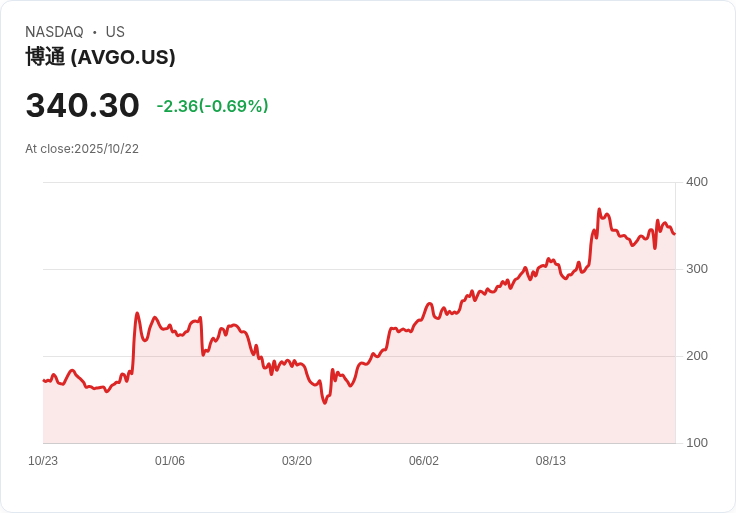Select the 08/13 date on the x-axis
Image resolution: width=736 pixels, height=513 pixels.
551,461
